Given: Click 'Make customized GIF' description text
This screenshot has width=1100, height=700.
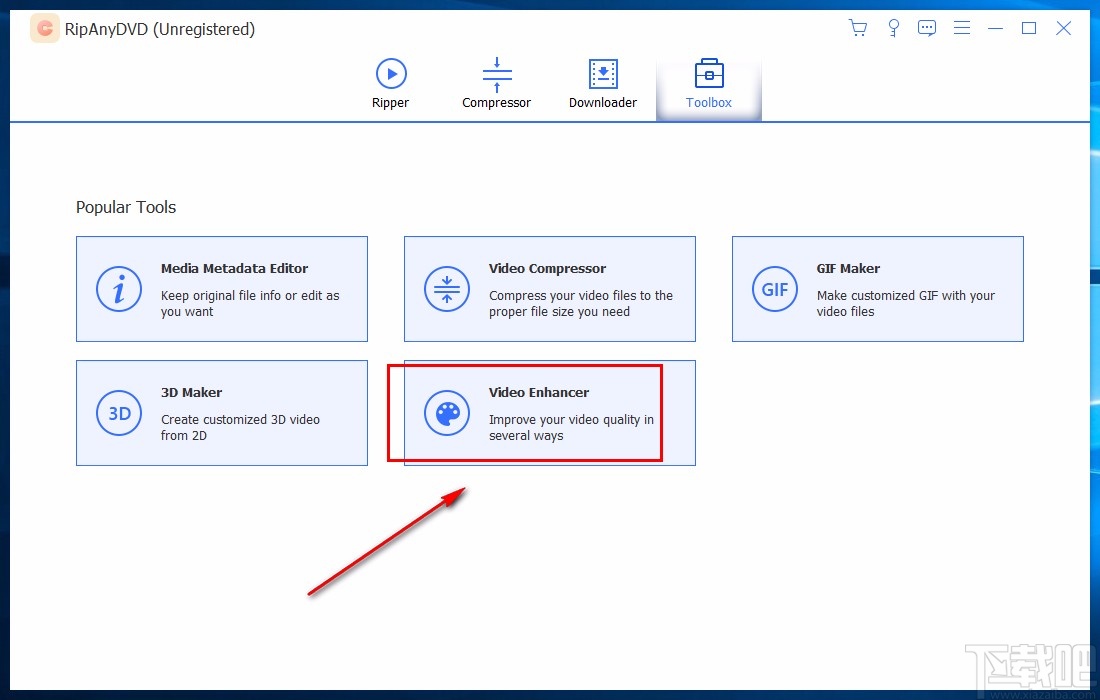Looking at the screenshot, I should tap(906, 304).
